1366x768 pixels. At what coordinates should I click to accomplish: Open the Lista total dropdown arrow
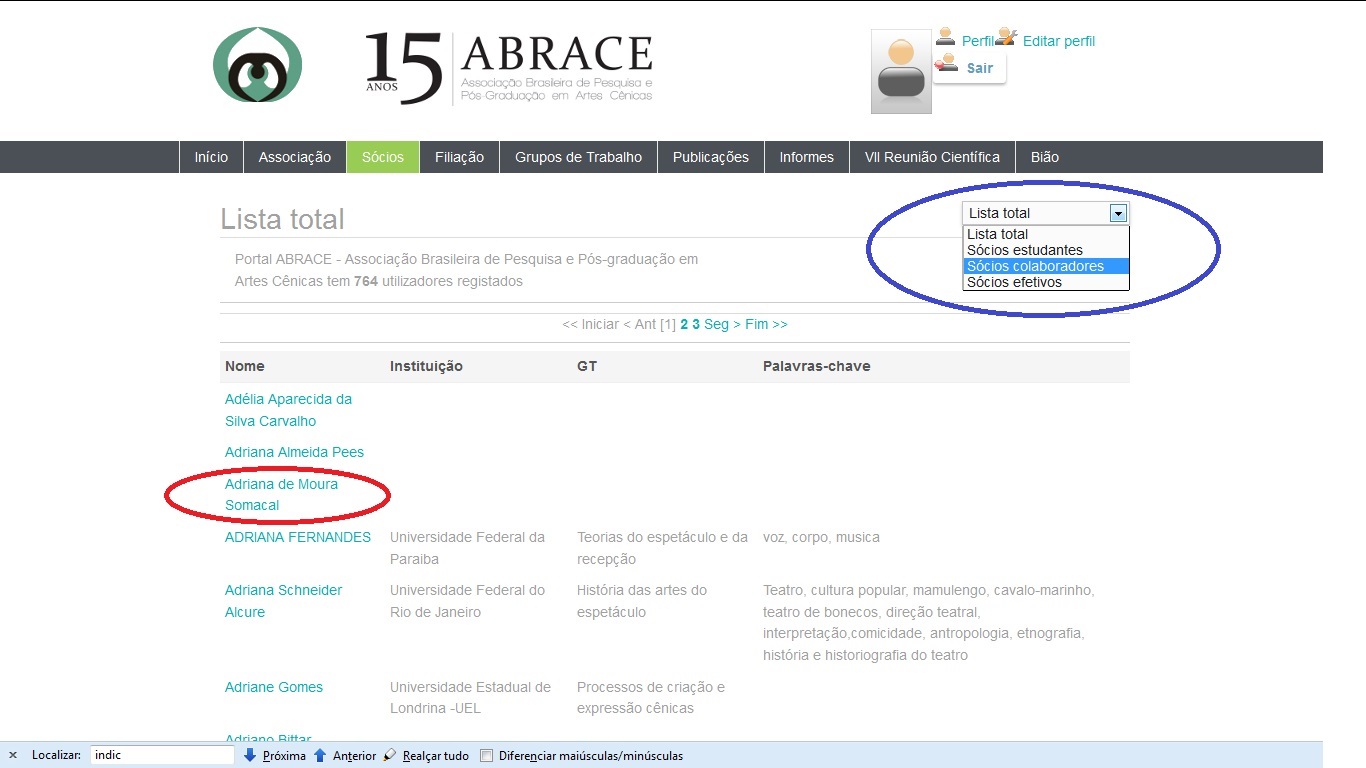tap(1118, 213)
